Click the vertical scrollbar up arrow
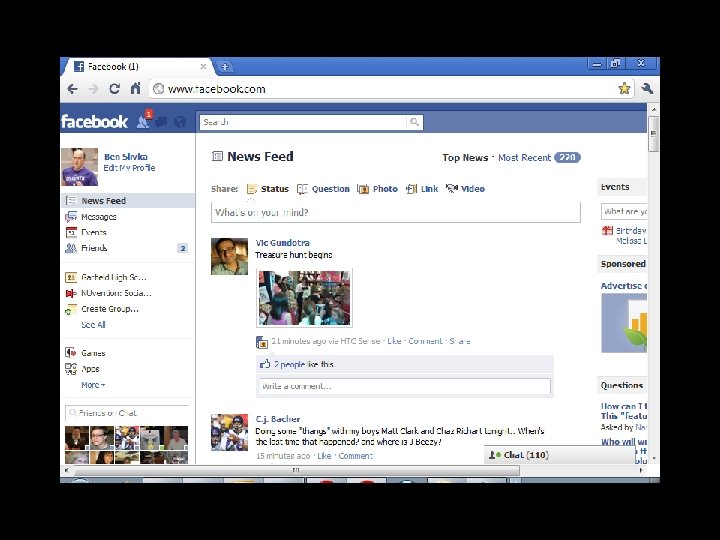 [x=653, y=110]
